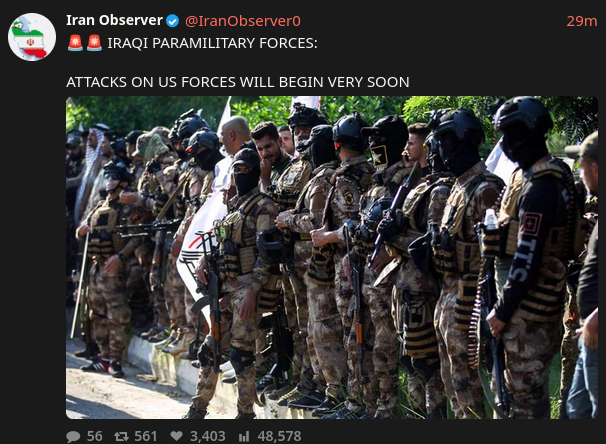Click the blue verified badge
606x444 pixels.
172,21
